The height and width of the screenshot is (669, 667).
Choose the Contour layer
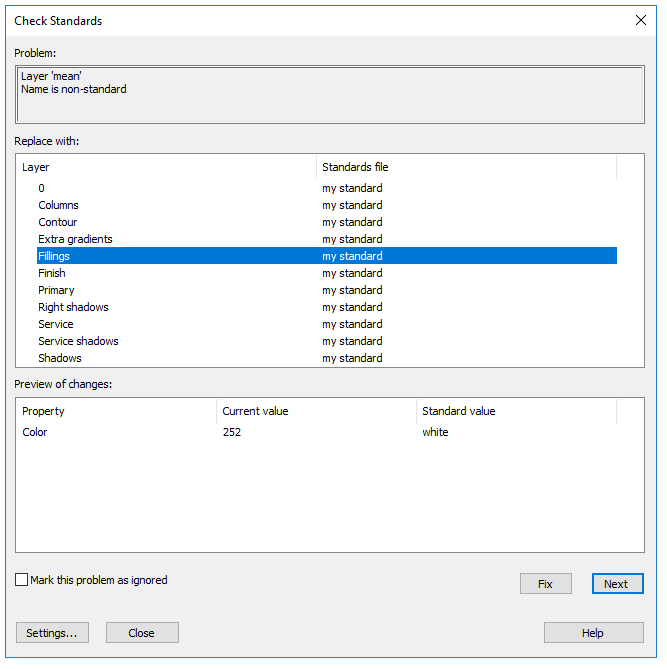58,222
